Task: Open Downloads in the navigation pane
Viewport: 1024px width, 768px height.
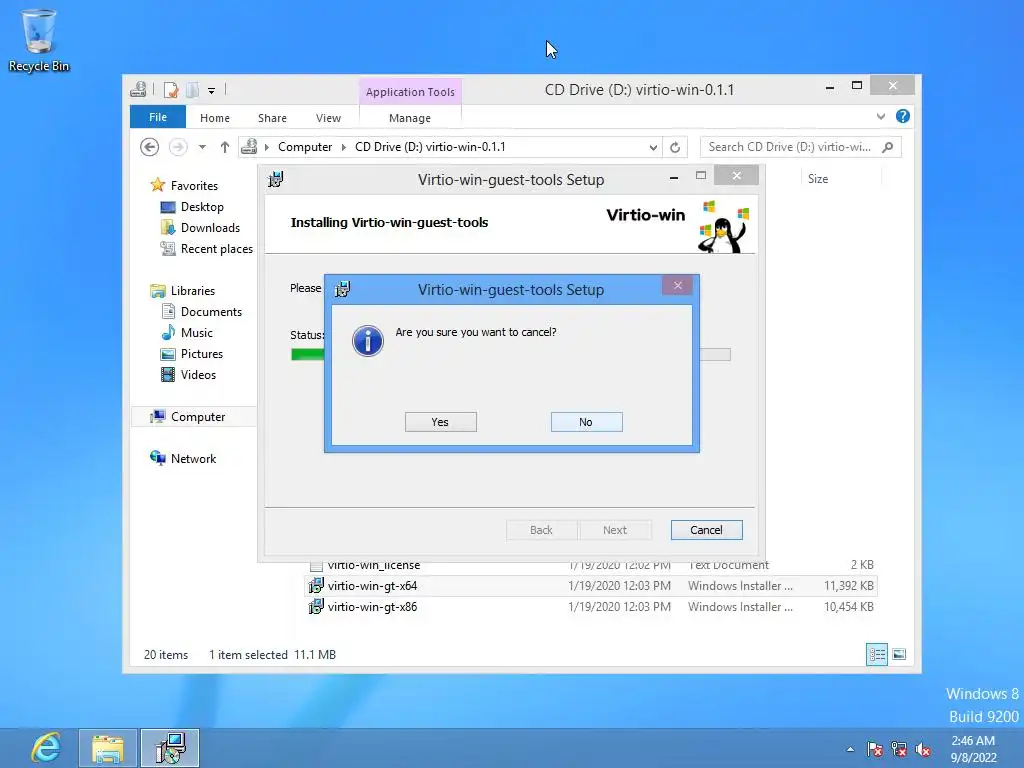Action: (210, 227)
